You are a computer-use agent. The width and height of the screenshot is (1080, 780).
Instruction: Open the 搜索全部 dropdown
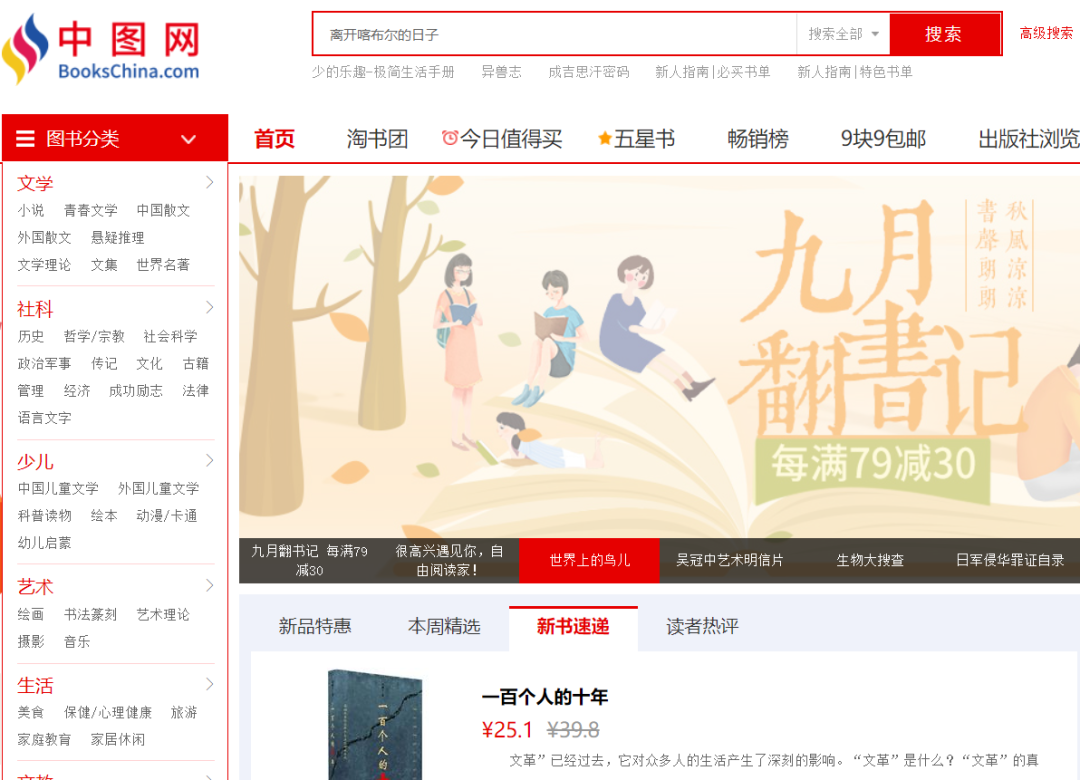[843, 34]
